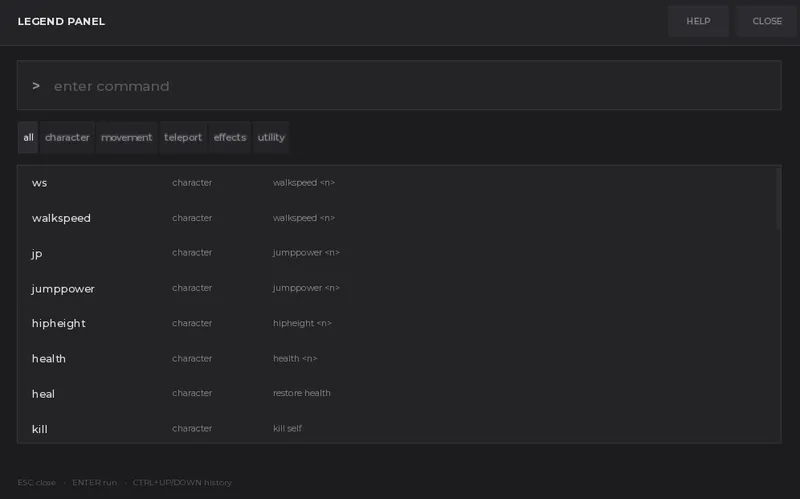Viewport: 800px width, 499px height.
Task: Click the LEGEND PANEL title
Action: point(61,21)
